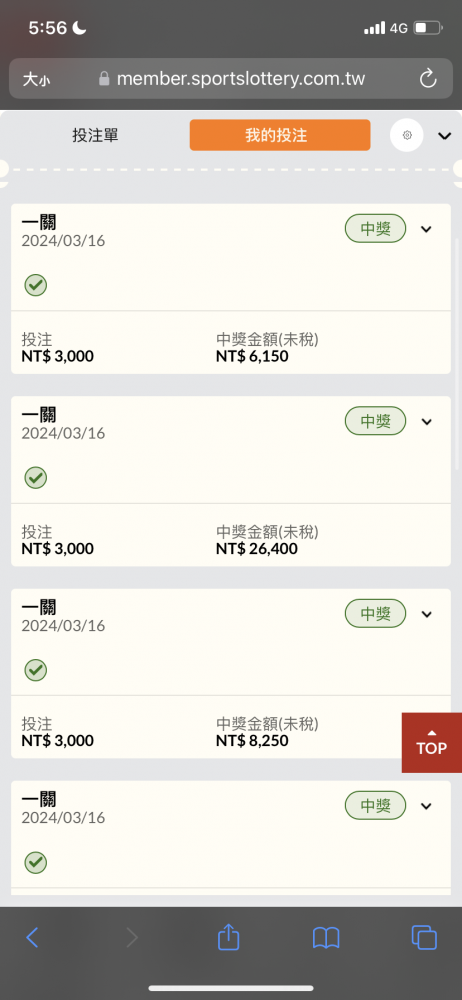Tap the text size 大小 control

pyautogui.click(x=36, y=79)
